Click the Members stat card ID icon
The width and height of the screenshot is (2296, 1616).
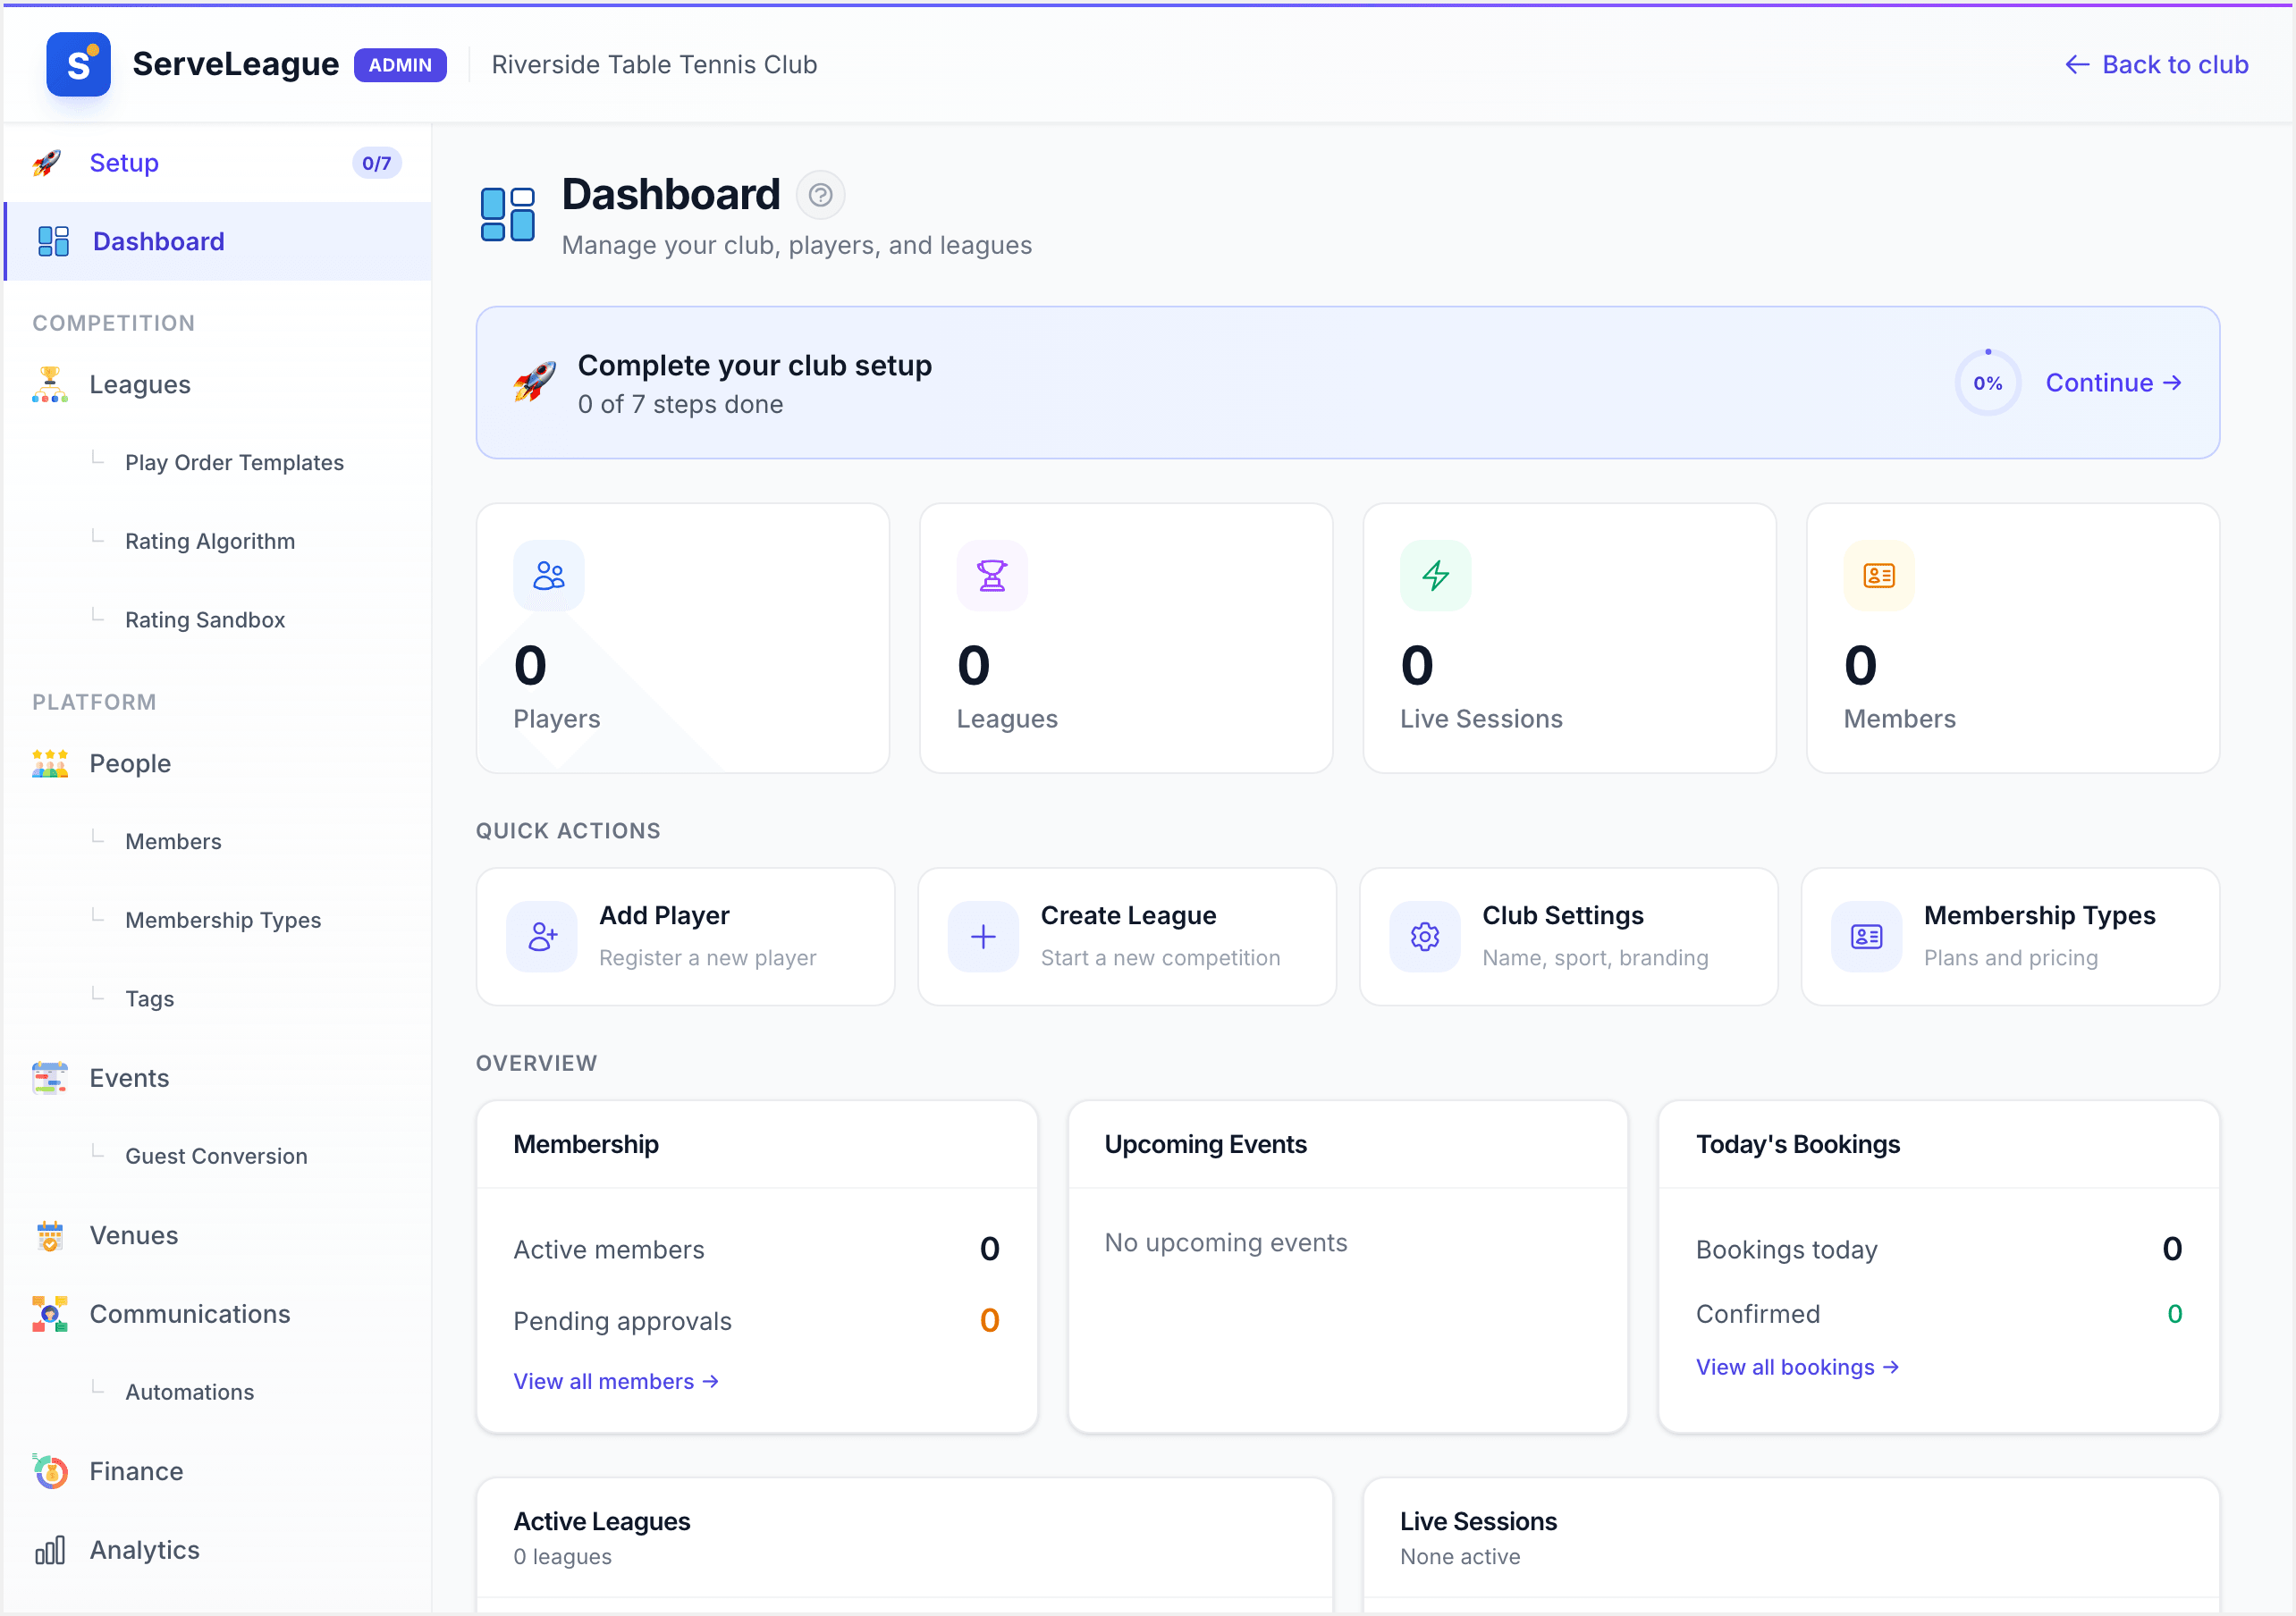(1879, 576)
